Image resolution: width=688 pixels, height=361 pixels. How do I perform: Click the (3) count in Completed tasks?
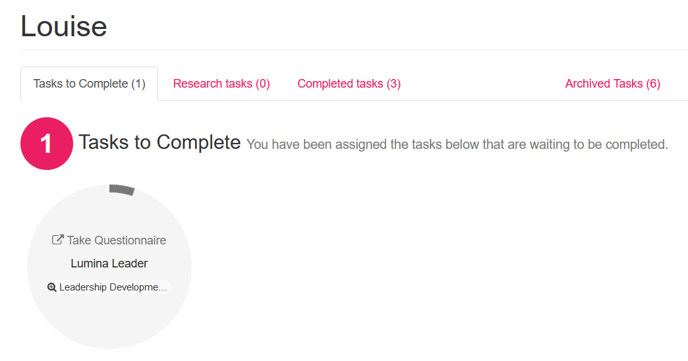394,83
